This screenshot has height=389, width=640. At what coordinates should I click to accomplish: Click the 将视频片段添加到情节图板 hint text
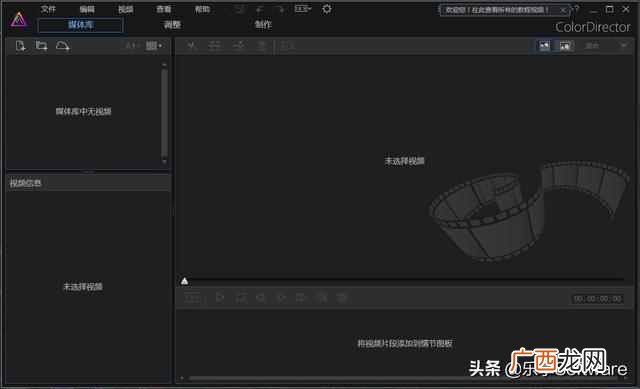click(x=404, y=343)
